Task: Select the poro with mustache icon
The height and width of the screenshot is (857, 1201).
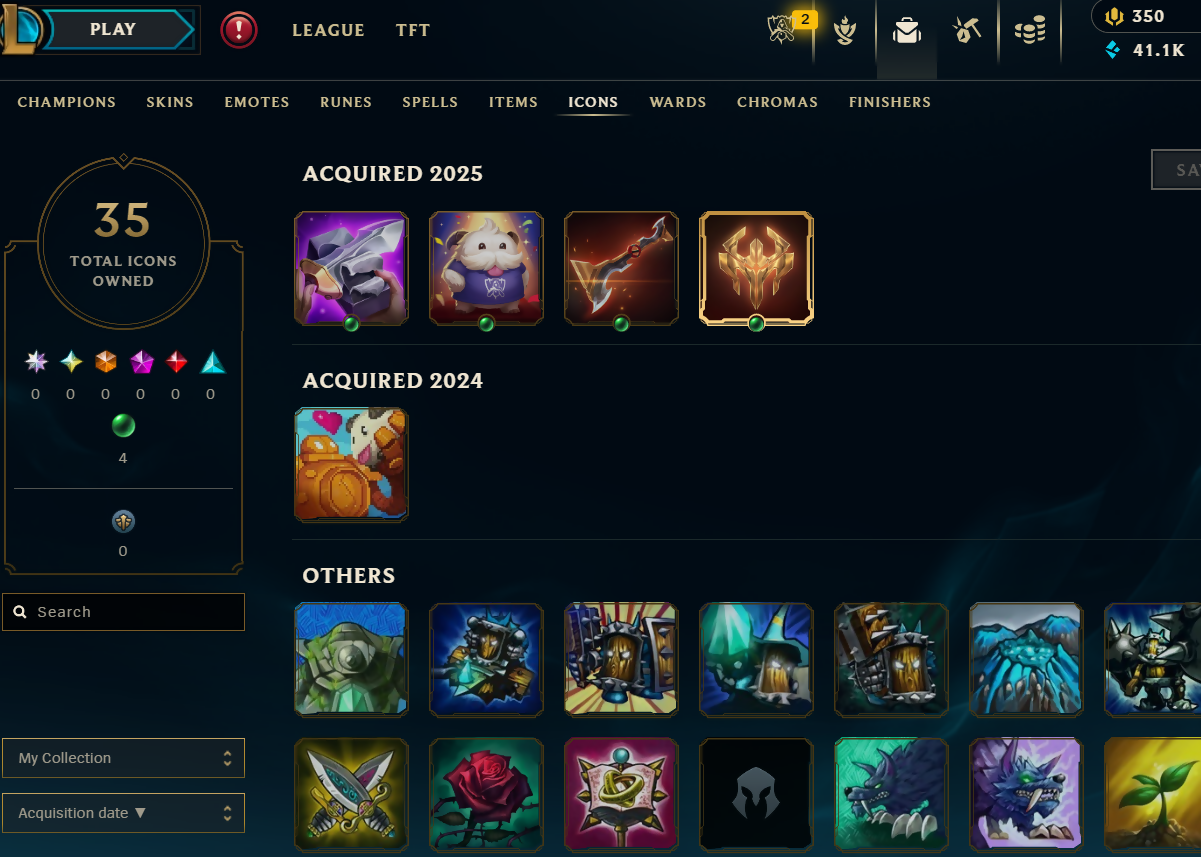Action: click(x=486, y=268)
